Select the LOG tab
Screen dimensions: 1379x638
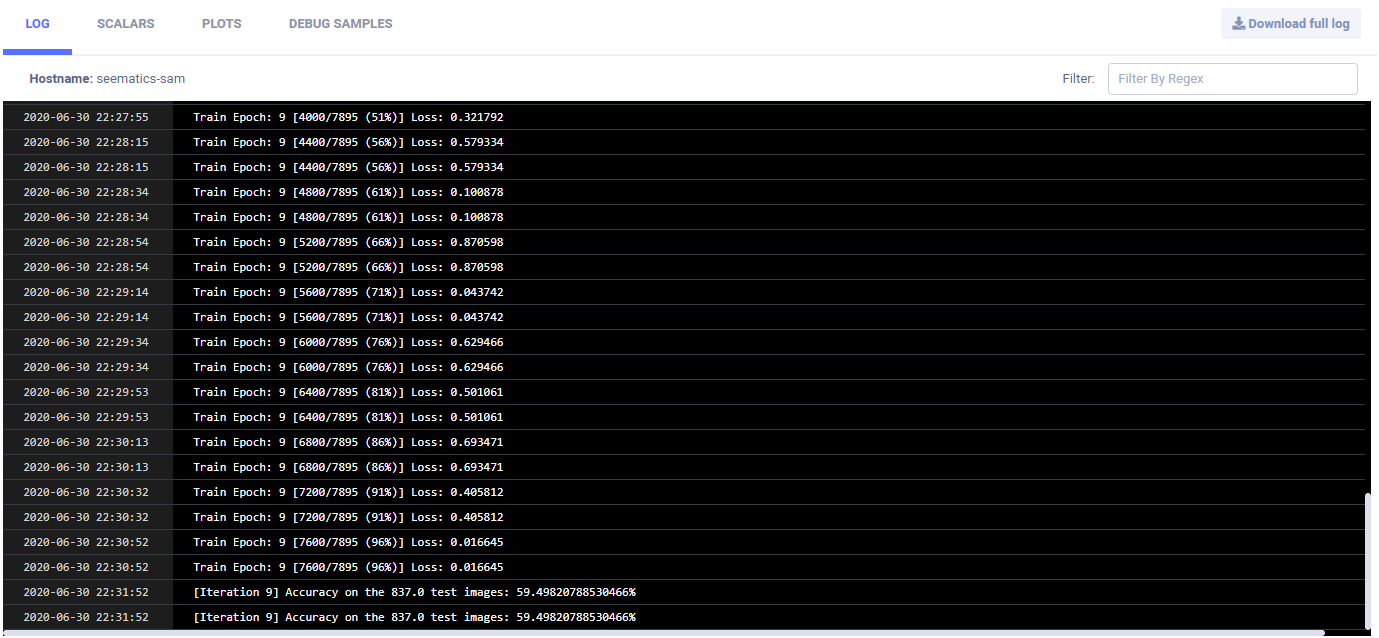point(37,24)
